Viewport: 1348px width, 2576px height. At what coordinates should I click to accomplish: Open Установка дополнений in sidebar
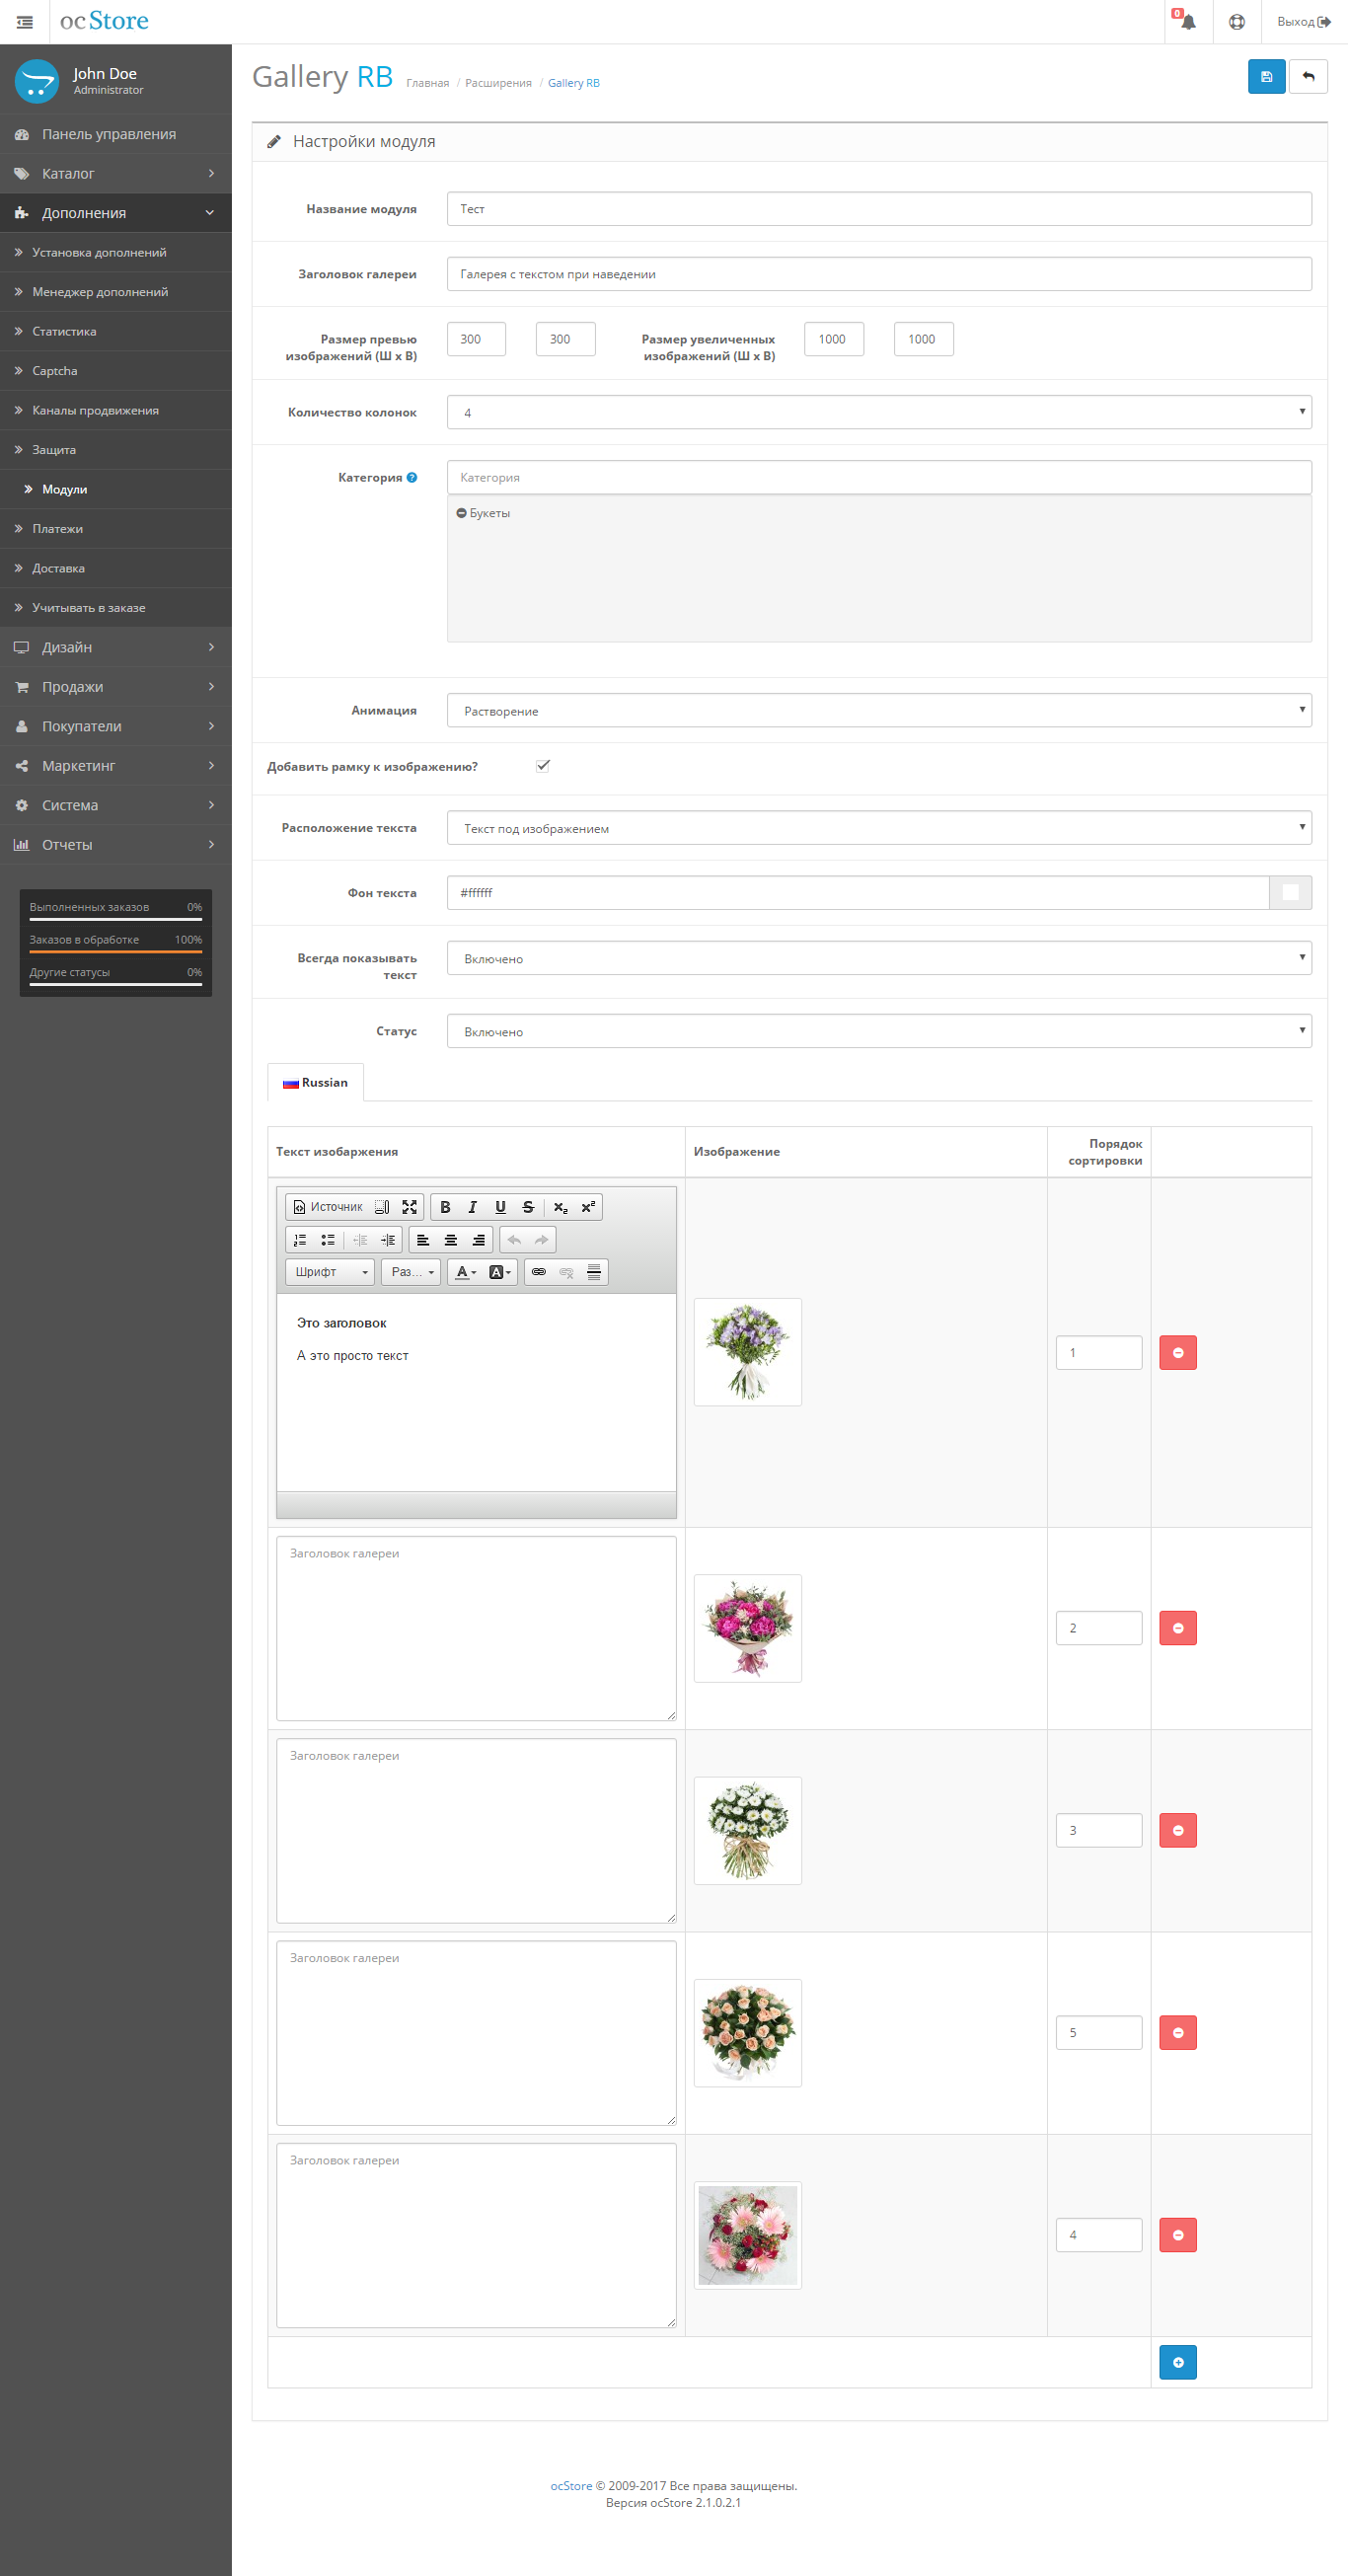116,252
